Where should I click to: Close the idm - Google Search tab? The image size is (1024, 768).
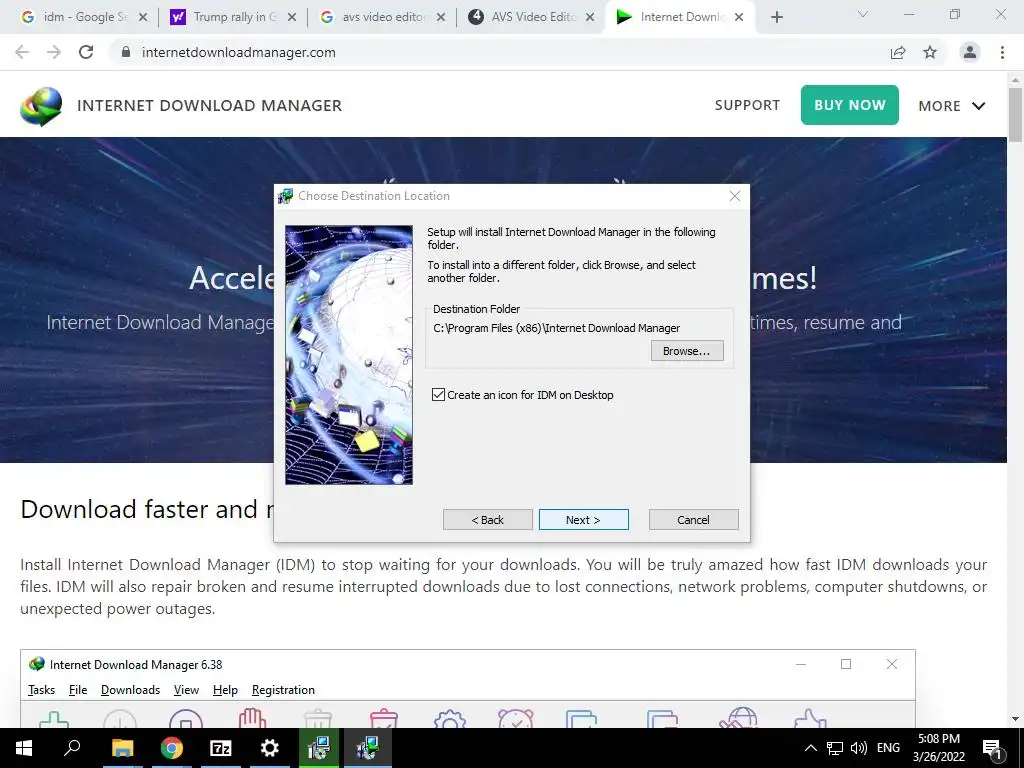pyautogui.click(x=143, y=18)
